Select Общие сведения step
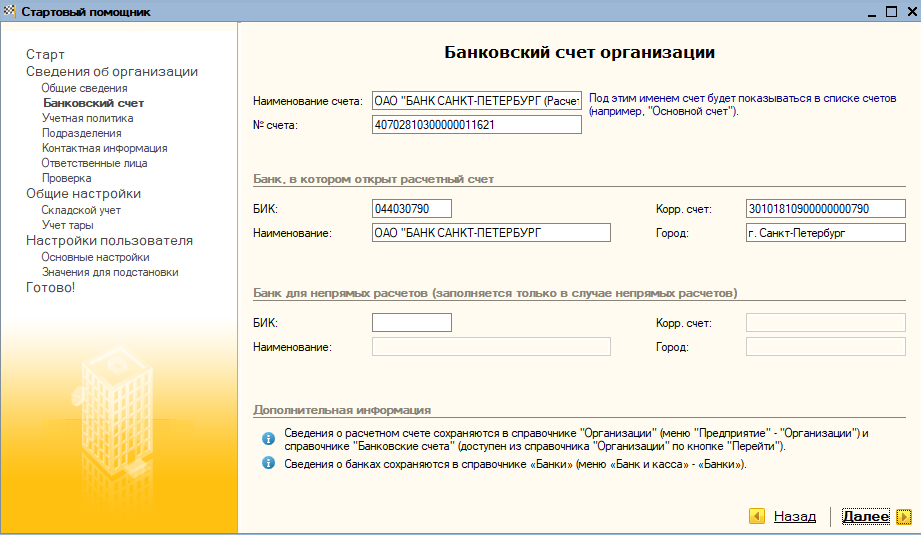Screen dimensions: 921x535 [x=84, y=88]
